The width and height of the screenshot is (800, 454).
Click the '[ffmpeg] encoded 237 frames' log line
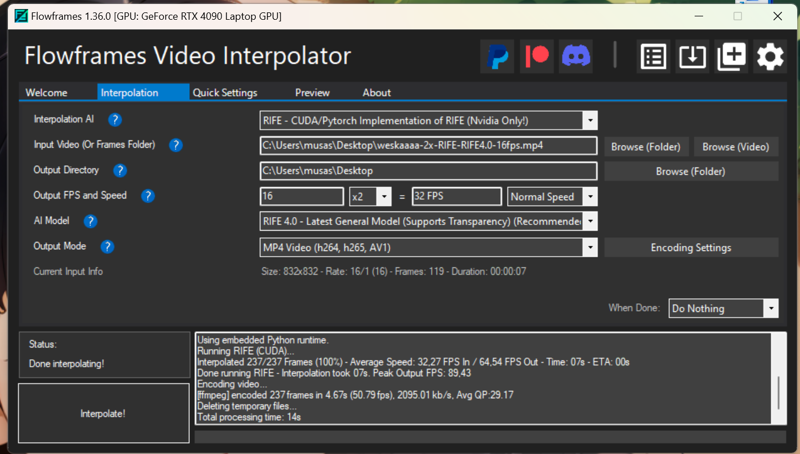(x=355, y=395)
